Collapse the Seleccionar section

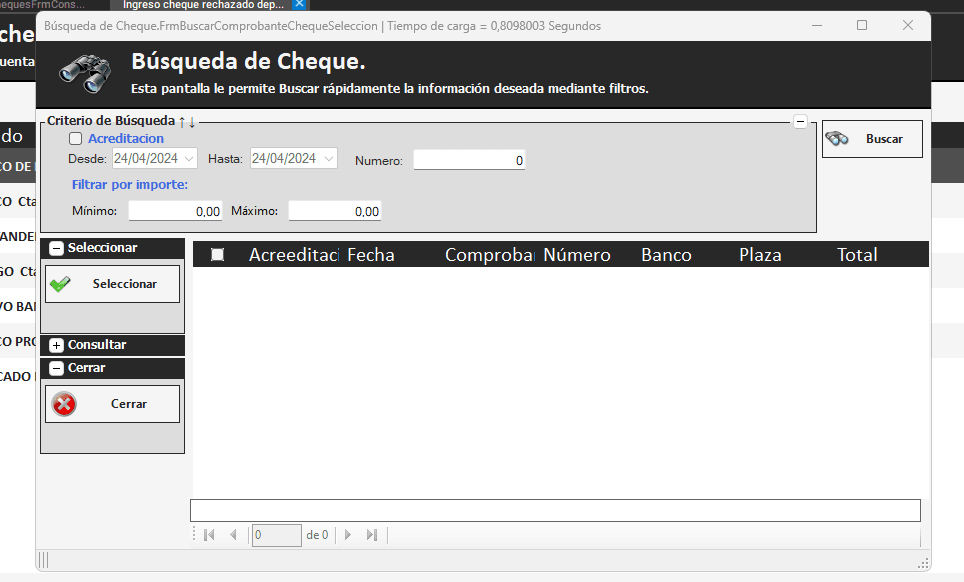(x=57, y=248)
